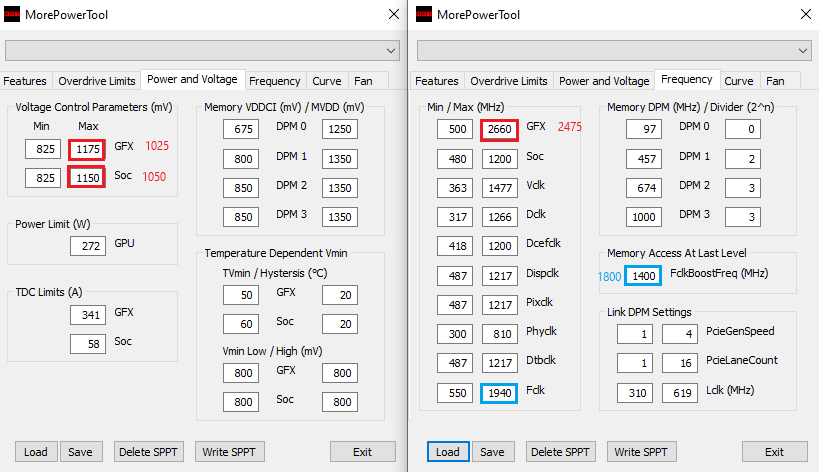Open the Curve tab in the left window

(x=327, y=81)
